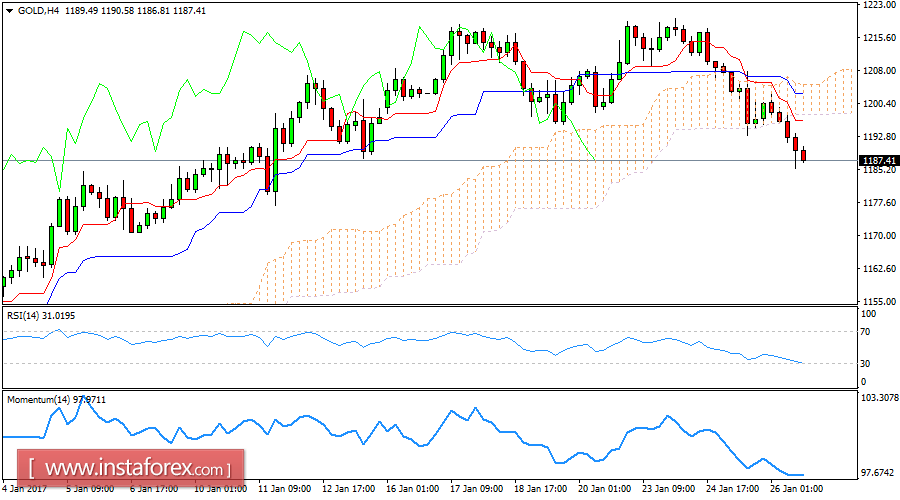
Task: Click price axis label 1162.60
Action: point(880,269)
